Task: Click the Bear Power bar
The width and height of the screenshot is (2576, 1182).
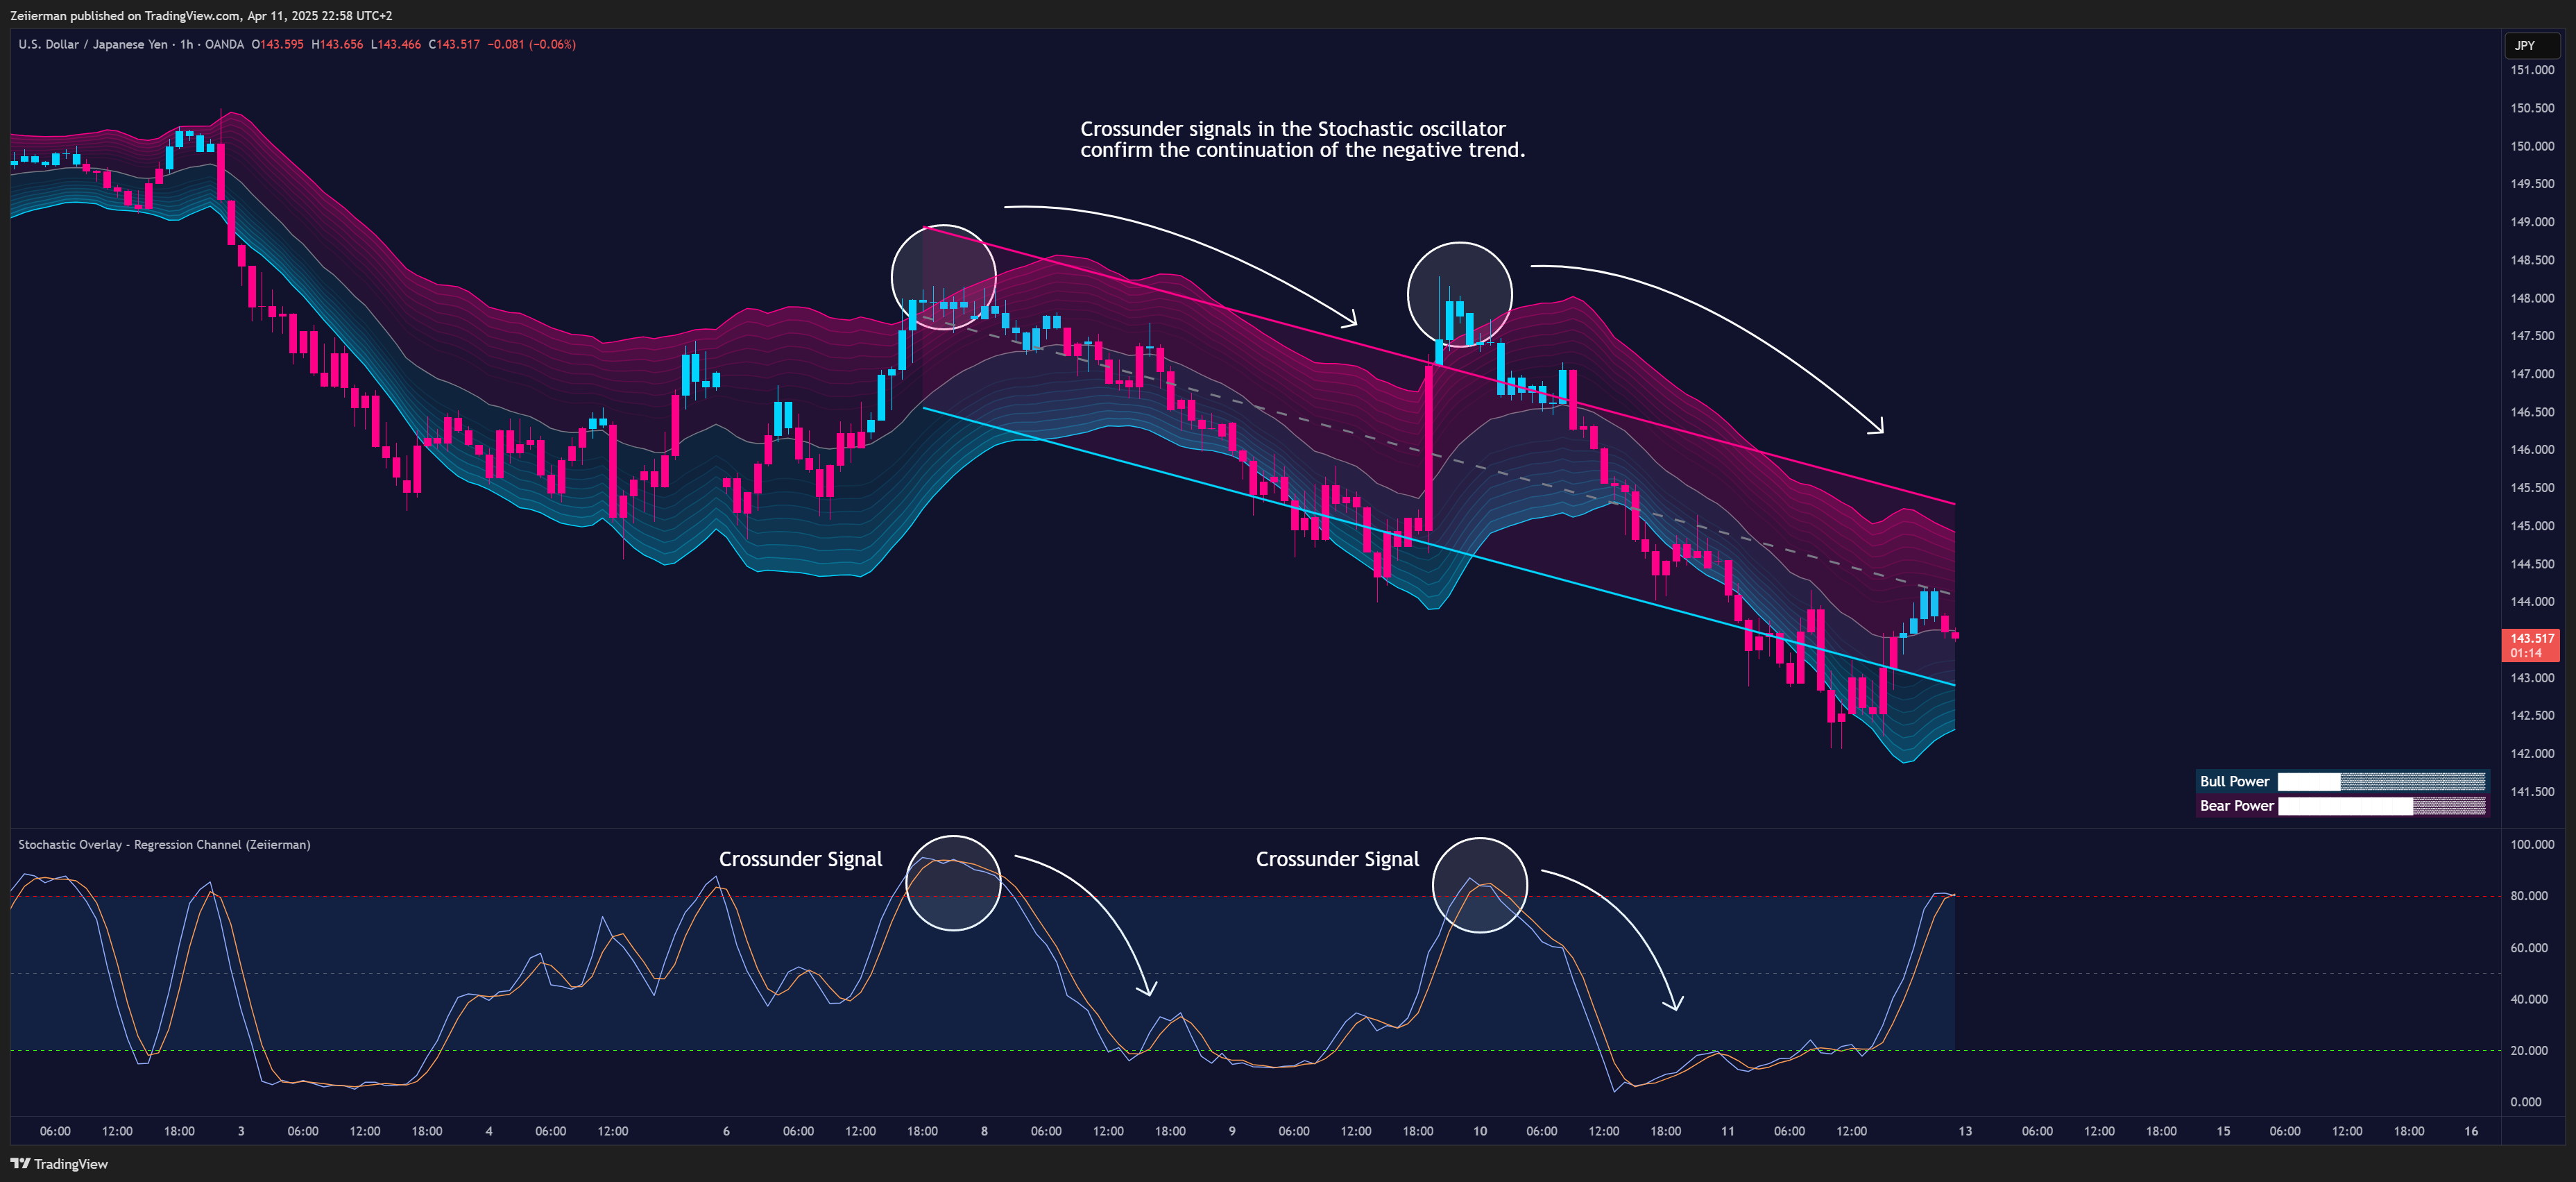Action: click(x=2381, y=806)
